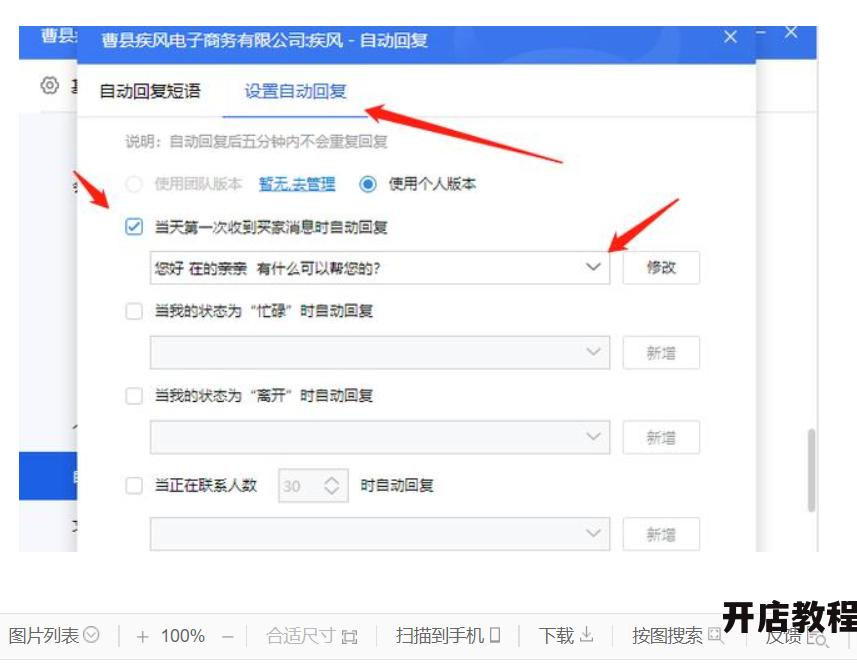Zoom out with the minus icon
Image resolution: width=857 pixels, height=664 pixels.
click(x=228, y=637)
